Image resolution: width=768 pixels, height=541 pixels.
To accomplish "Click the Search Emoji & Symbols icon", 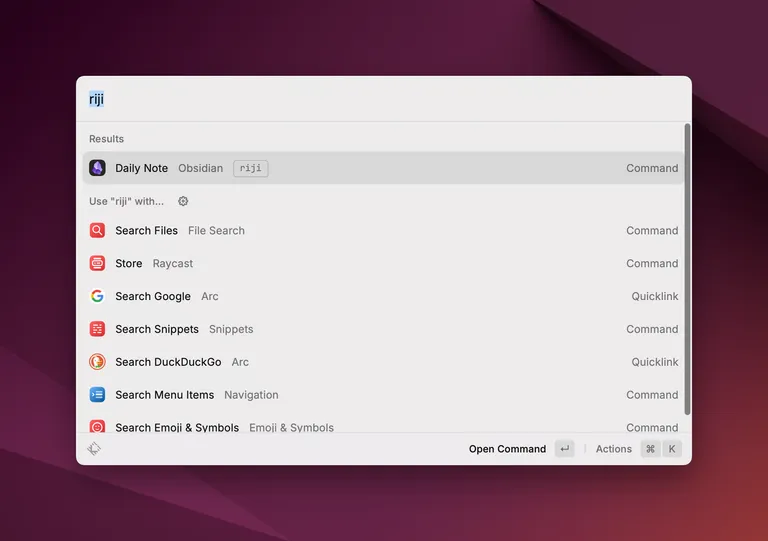I will point(97,427).
